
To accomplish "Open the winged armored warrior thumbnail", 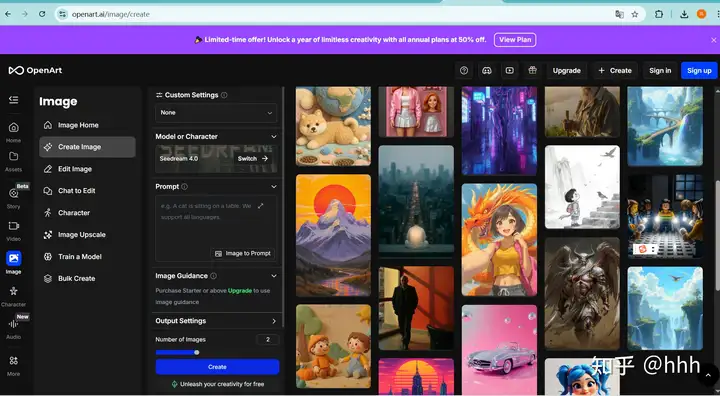I will (582, 294).
